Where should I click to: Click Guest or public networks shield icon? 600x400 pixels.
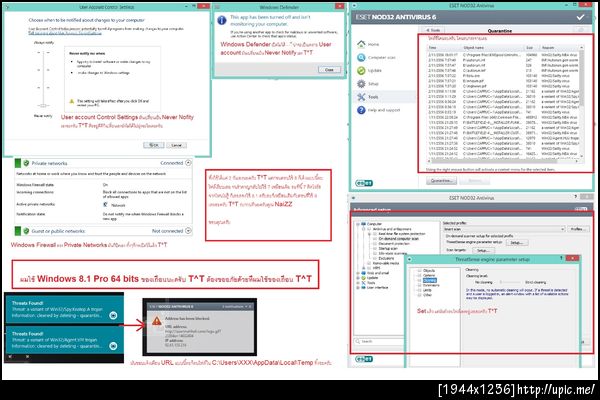26,231
